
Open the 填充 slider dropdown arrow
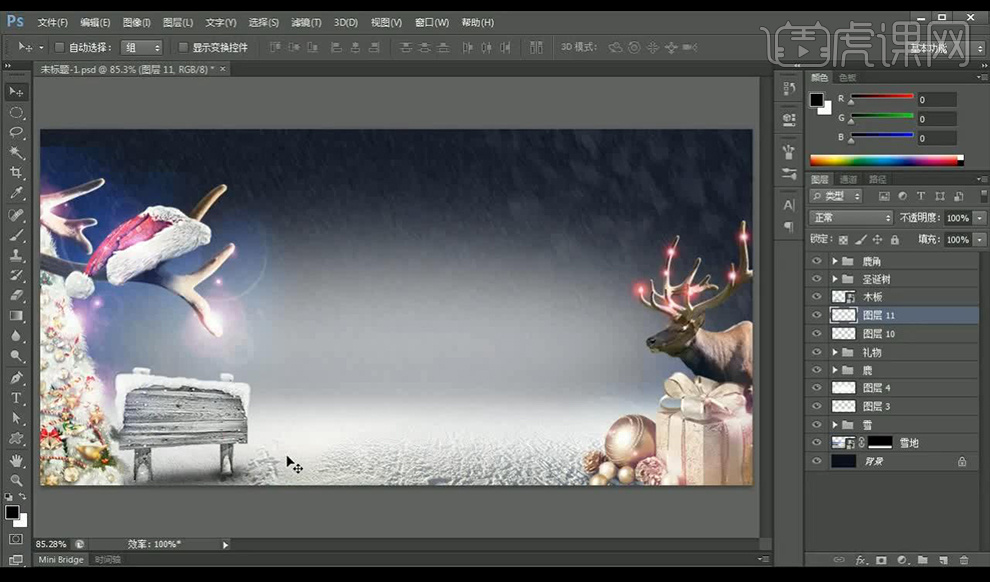(x=980, y=240)
